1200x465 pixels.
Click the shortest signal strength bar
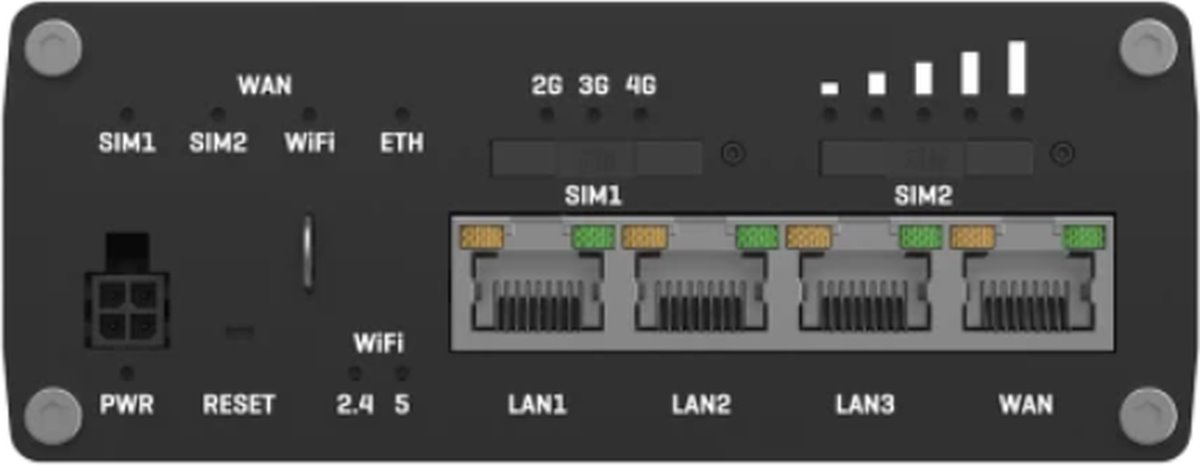point(828,89)
